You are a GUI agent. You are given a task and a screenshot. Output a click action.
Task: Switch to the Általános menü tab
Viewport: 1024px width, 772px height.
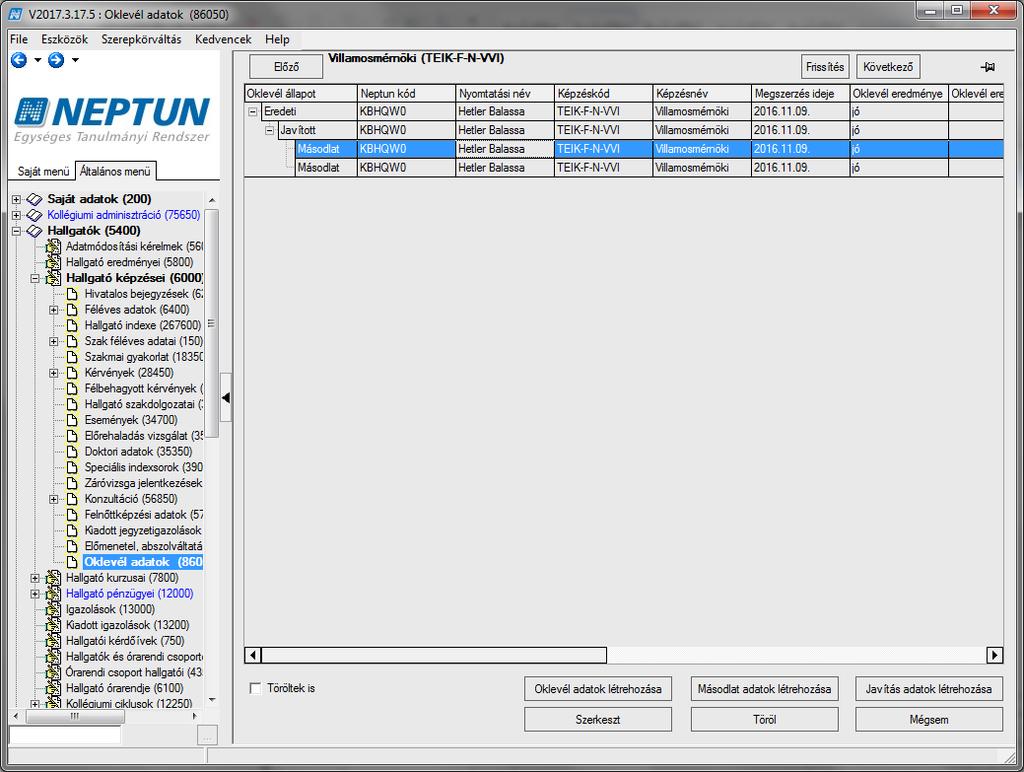115,171
